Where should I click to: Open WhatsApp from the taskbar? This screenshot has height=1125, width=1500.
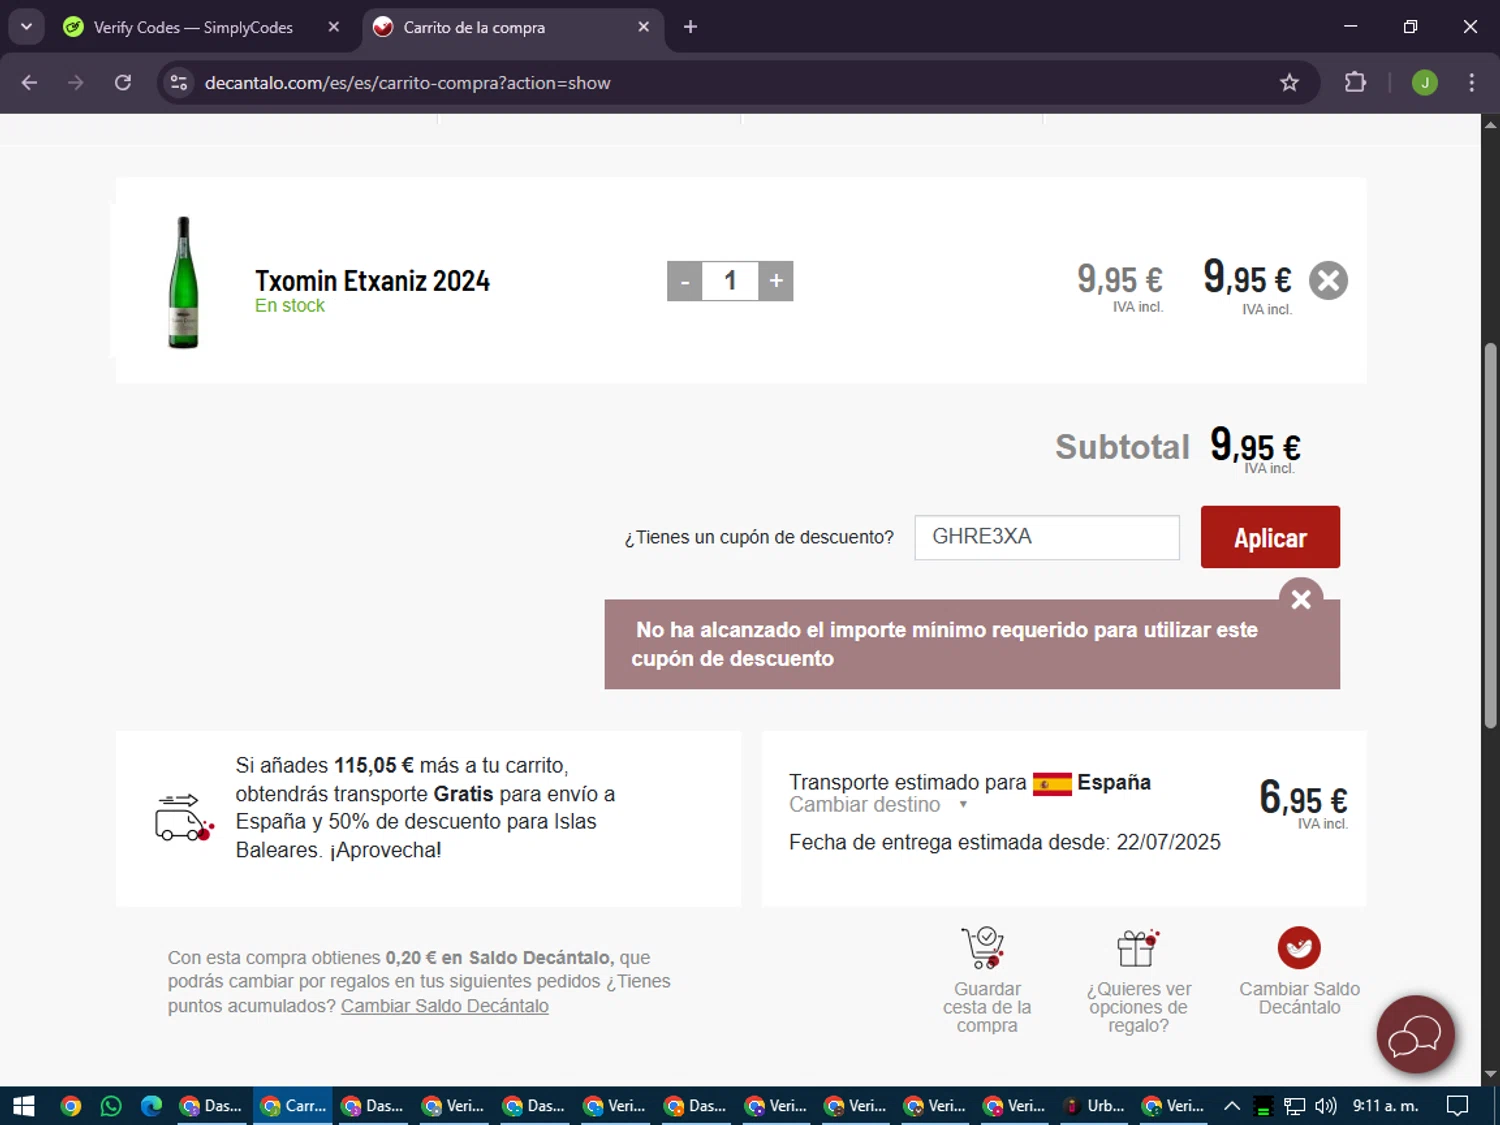click(111, 1106)
